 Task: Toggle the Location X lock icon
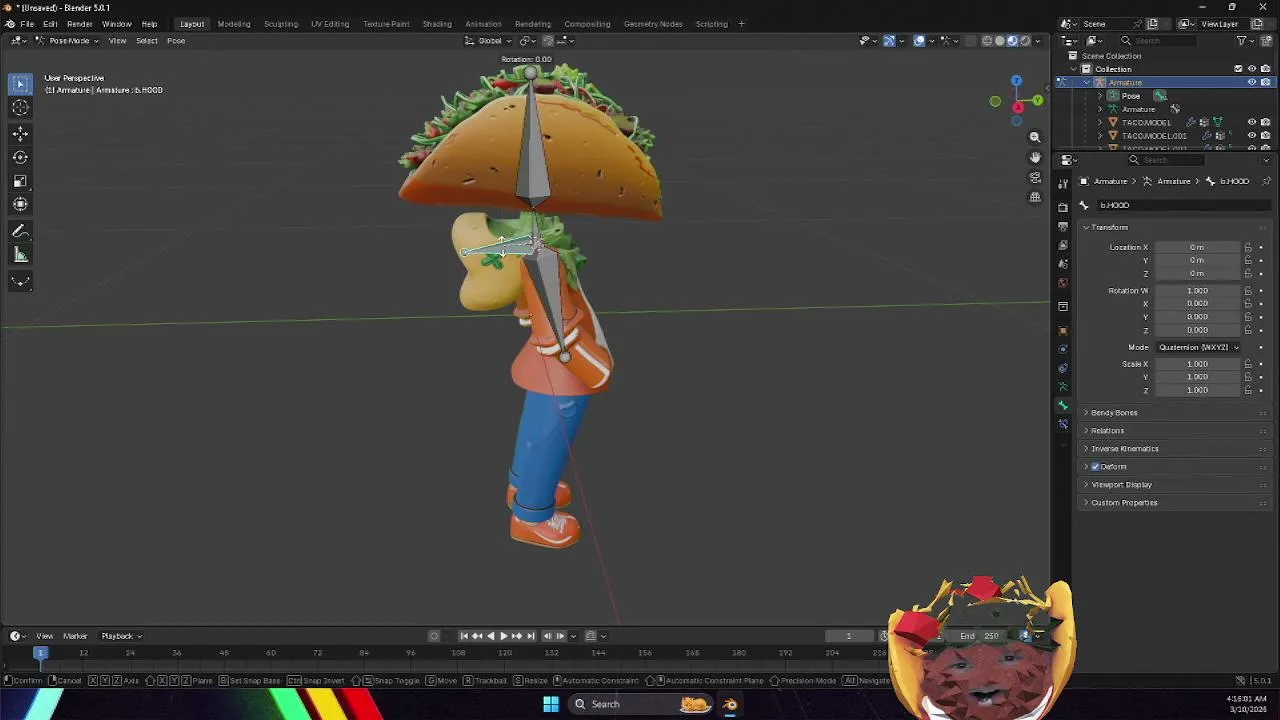click(x=1248, y=247)
